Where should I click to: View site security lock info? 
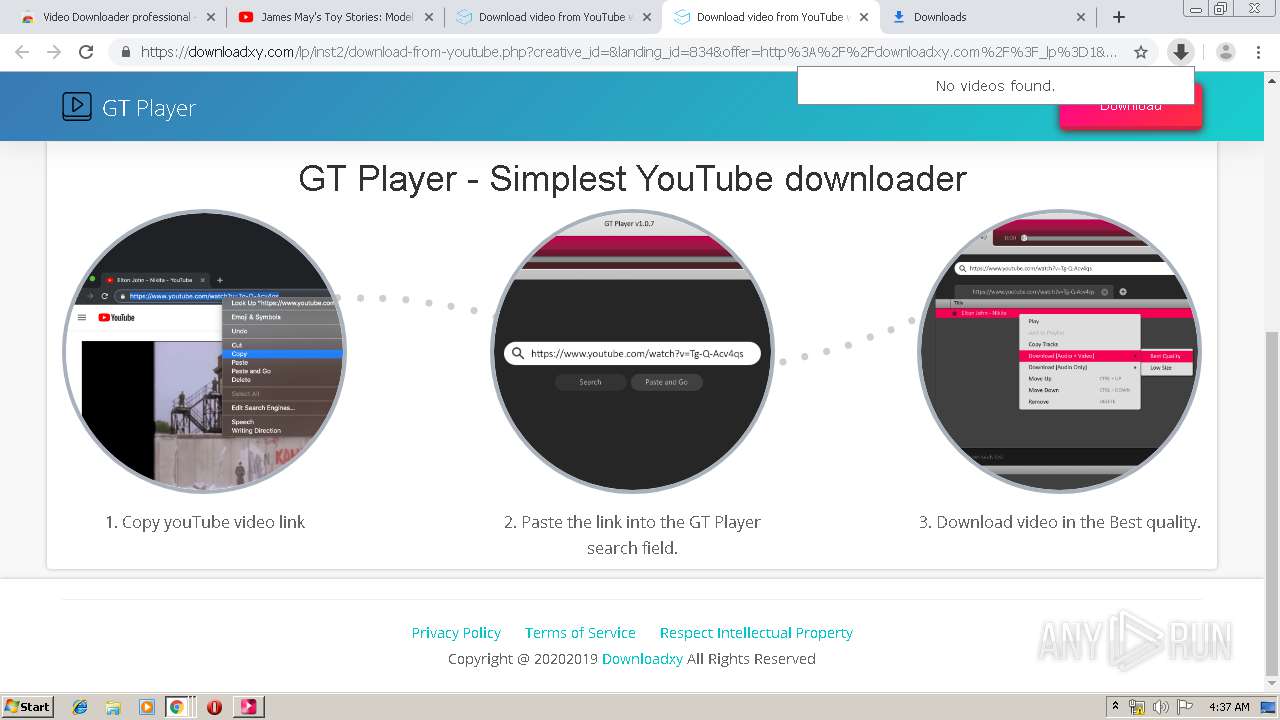click(126, 52)
